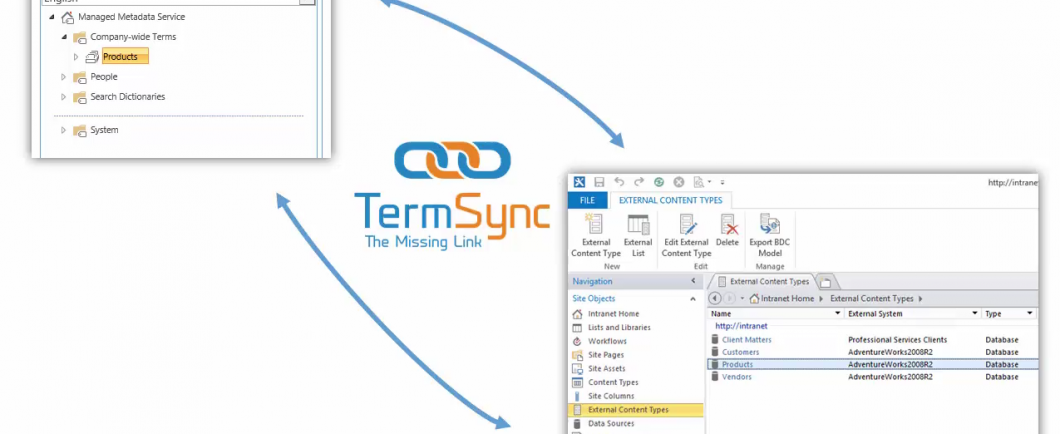Collapse the Navigation pane arrow

(693, 281)
